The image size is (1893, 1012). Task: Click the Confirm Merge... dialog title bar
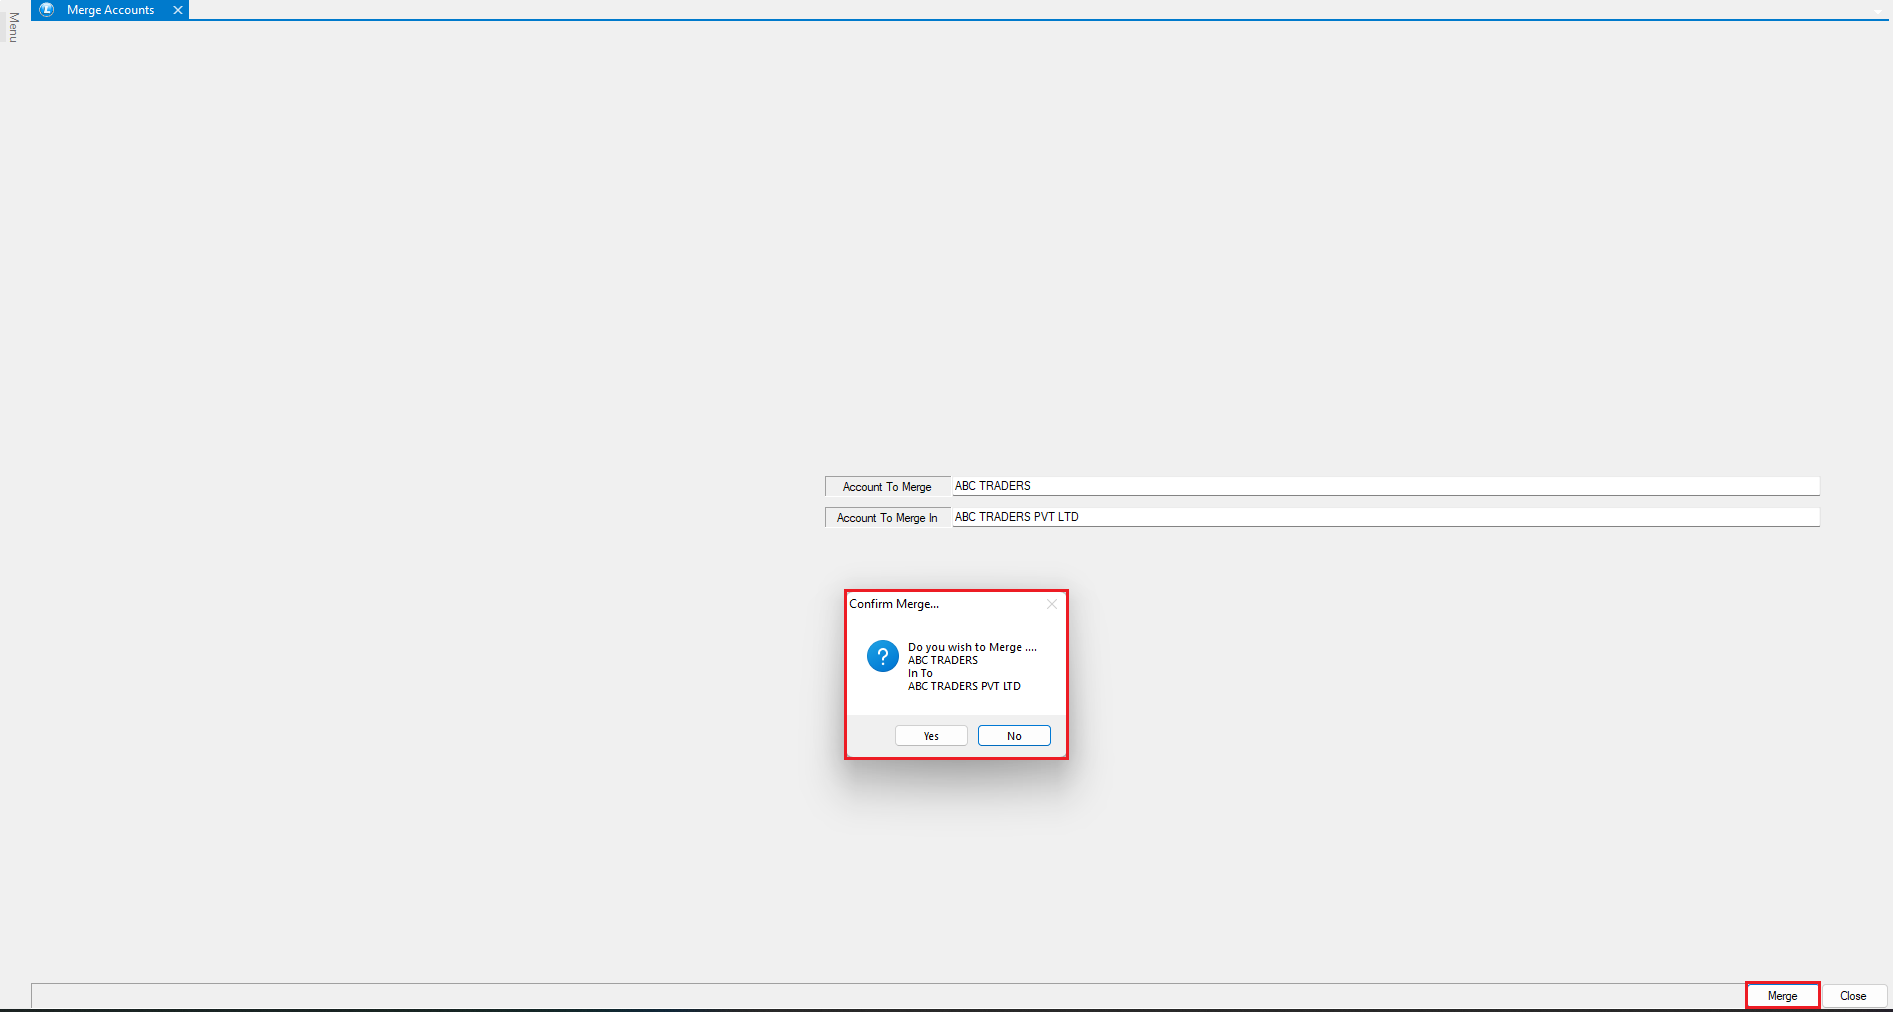(940, 604)
